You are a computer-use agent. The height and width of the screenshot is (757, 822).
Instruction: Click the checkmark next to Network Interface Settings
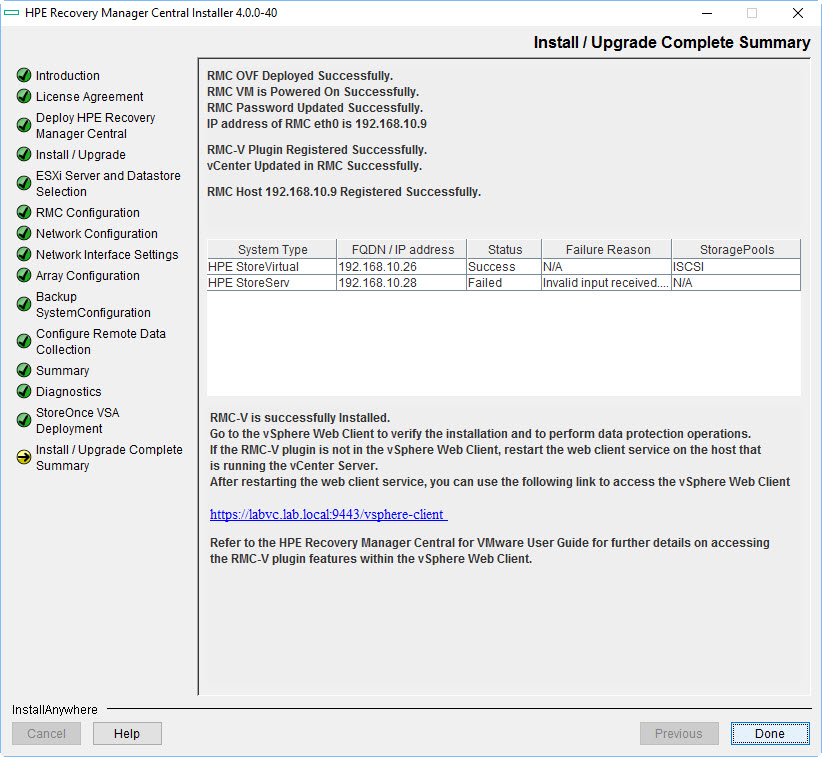24,254
